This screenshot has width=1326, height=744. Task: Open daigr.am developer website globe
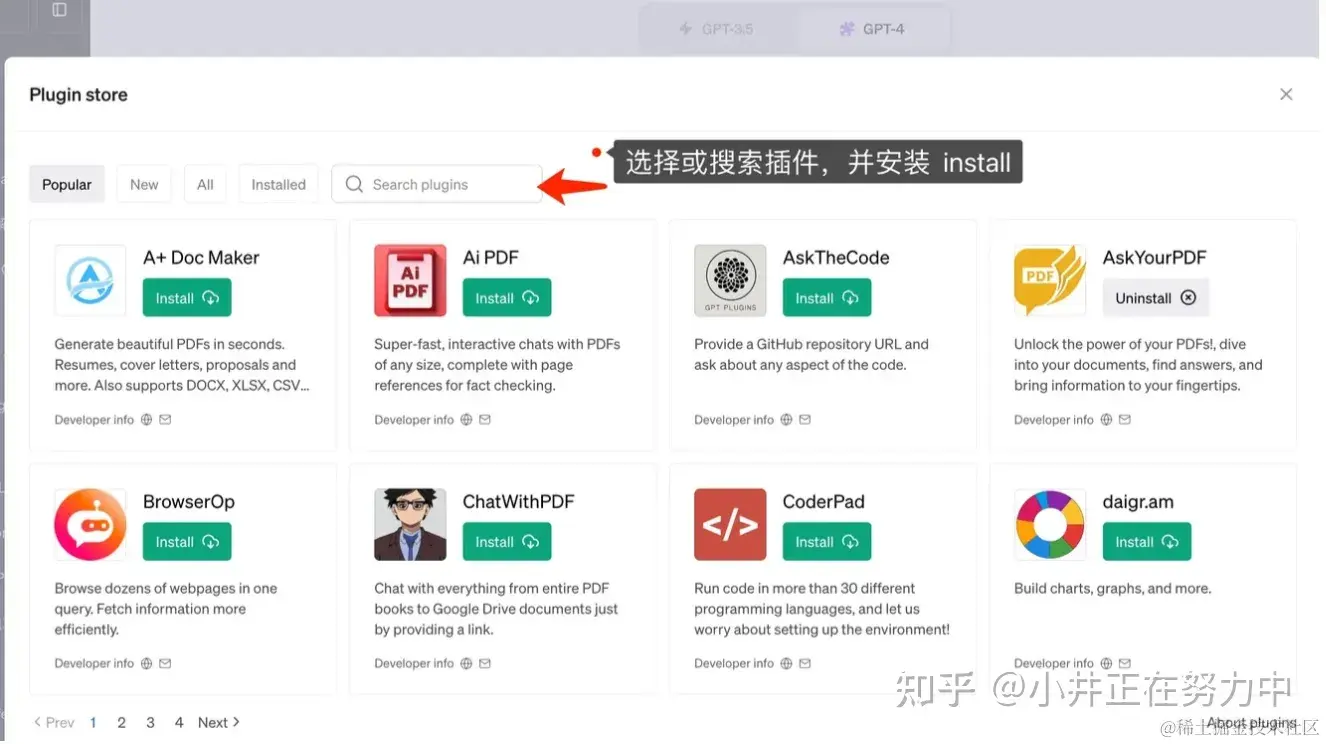[1106, 664]
